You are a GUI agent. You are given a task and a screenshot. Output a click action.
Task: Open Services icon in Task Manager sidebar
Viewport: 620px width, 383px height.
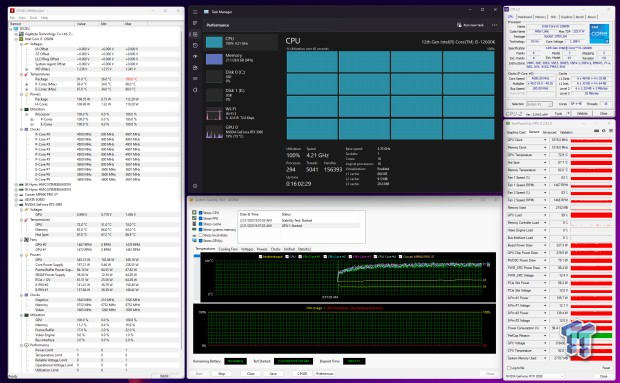[x=195, y=90]
